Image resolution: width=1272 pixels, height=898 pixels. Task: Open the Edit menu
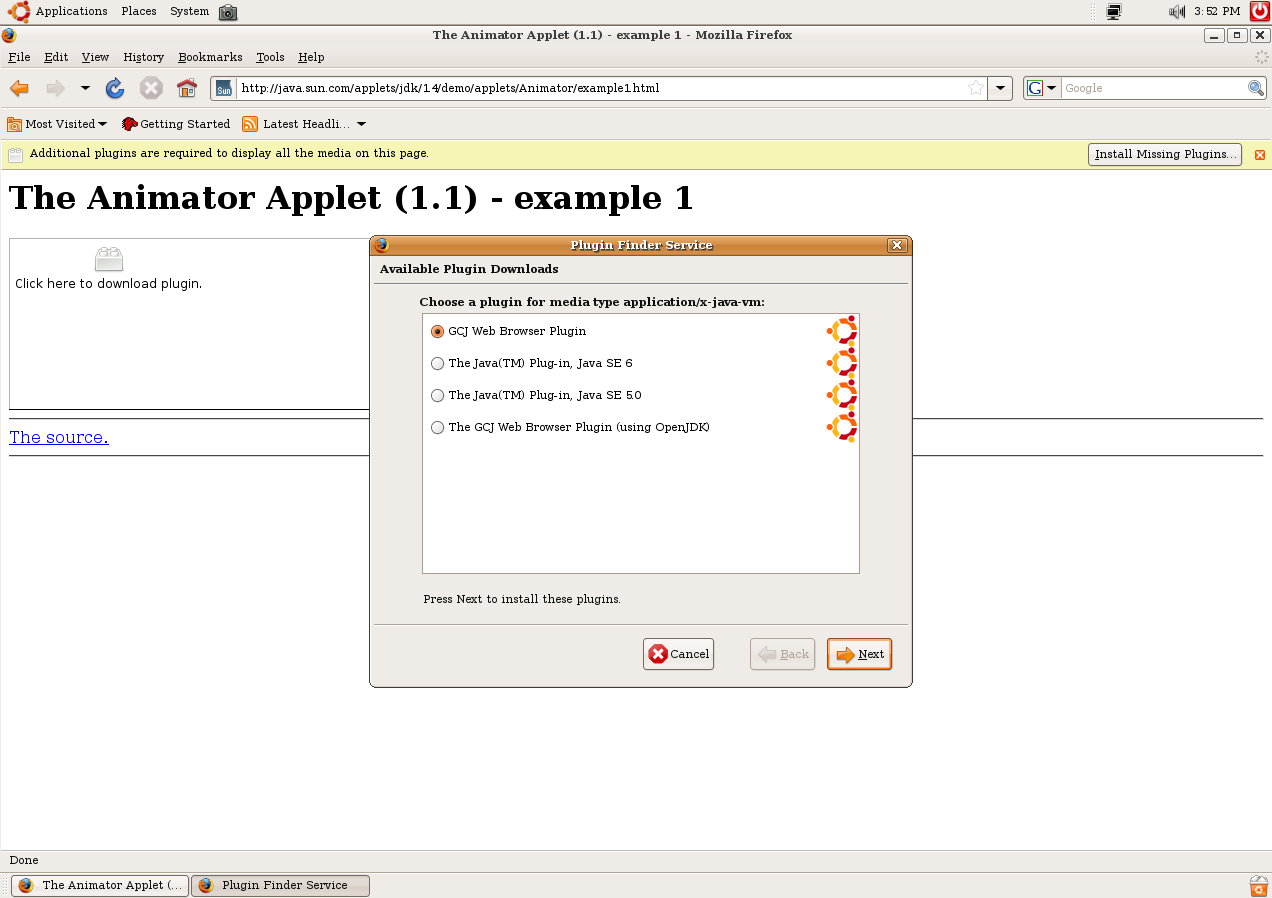tap(56, 57)
